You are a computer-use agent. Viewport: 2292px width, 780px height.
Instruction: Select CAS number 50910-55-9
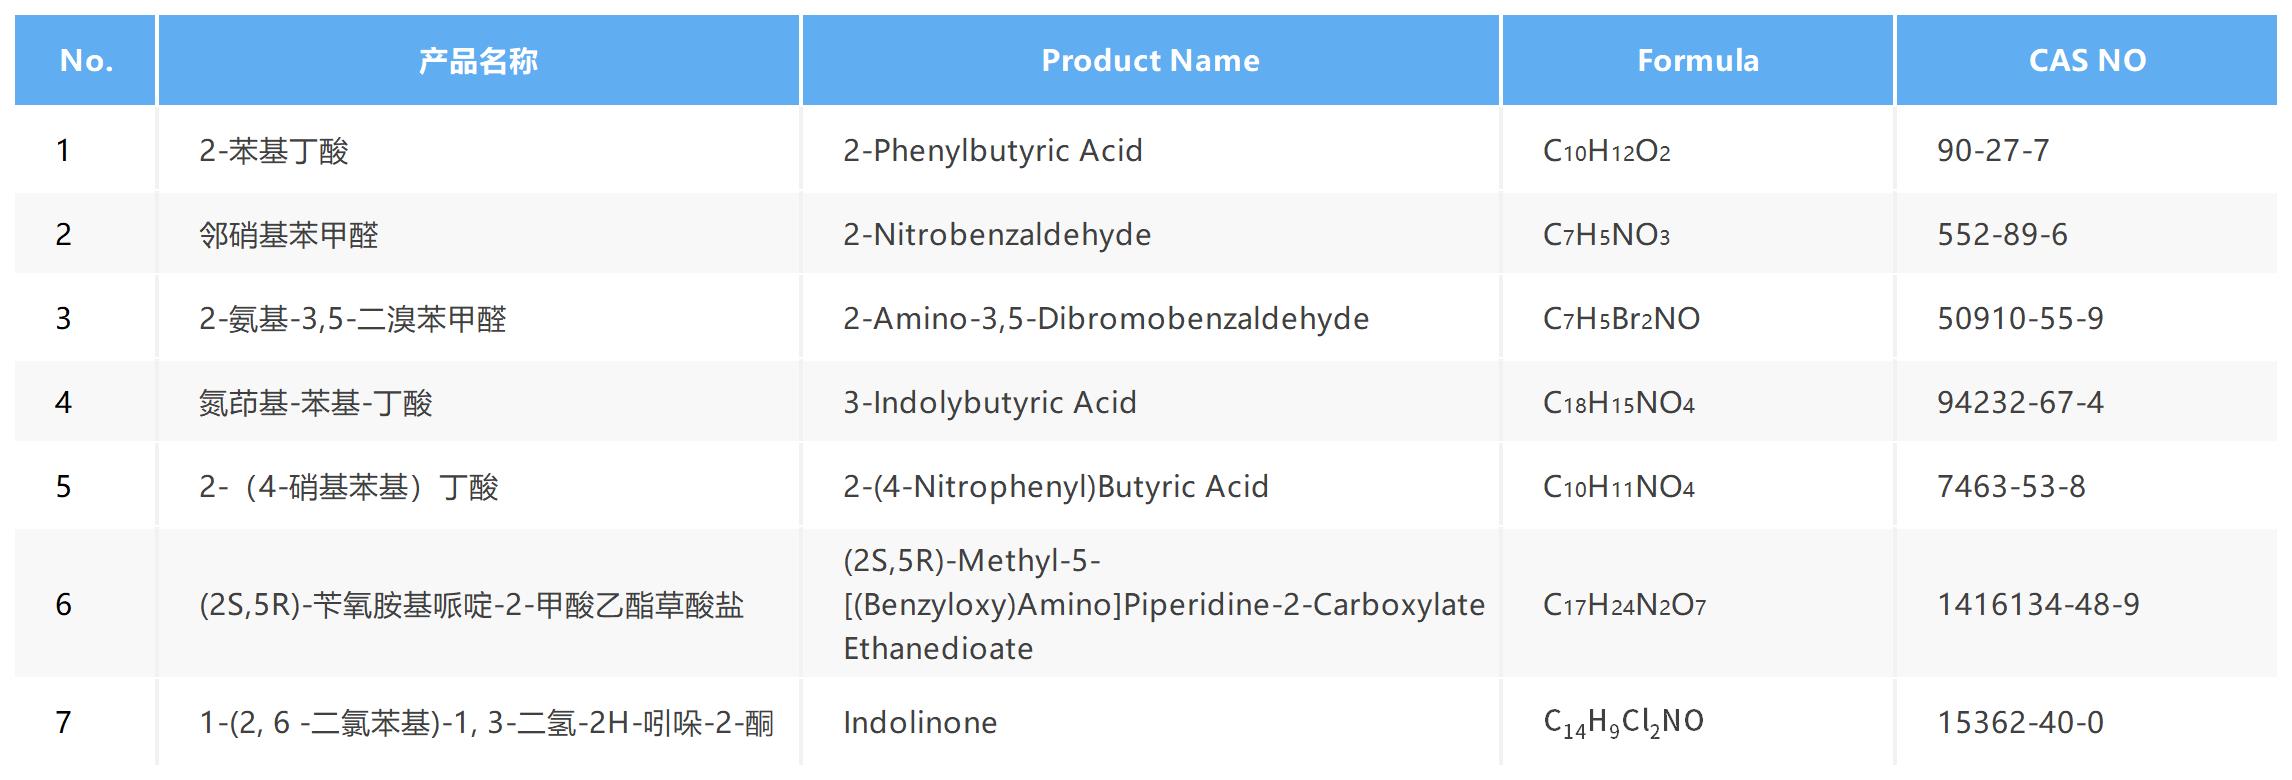point(2019,319)
